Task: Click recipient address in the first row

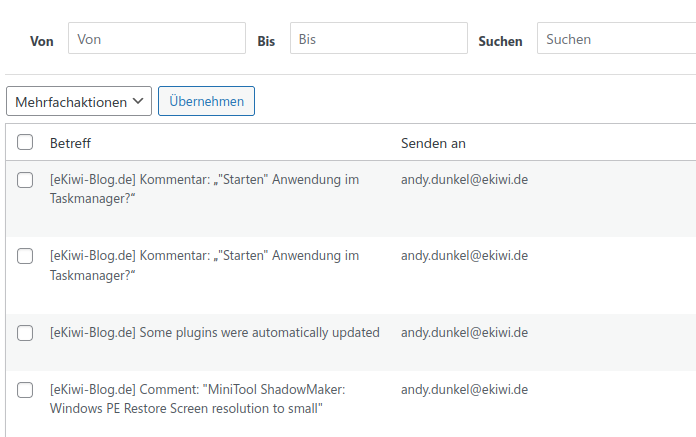Action: 464,180
